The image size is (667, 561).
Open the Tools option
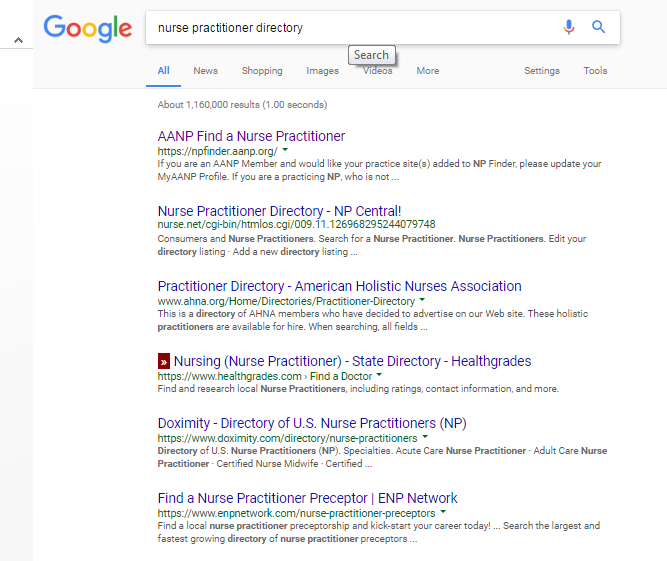click(595, 71)
